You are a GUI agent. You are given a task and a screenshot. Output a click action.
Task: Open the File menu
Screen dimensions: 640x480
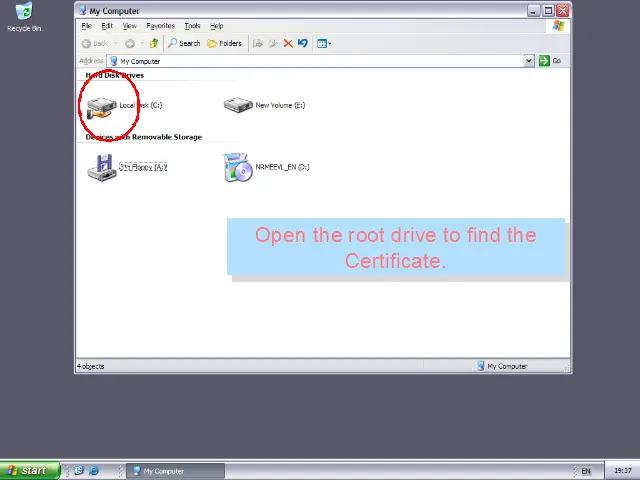tap(87, 26)
